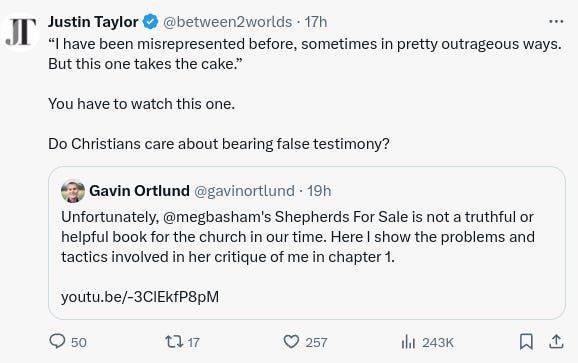Click the @gavinortlund handle
This screenshot has height=363, width=578.
(x=244, y=191)
